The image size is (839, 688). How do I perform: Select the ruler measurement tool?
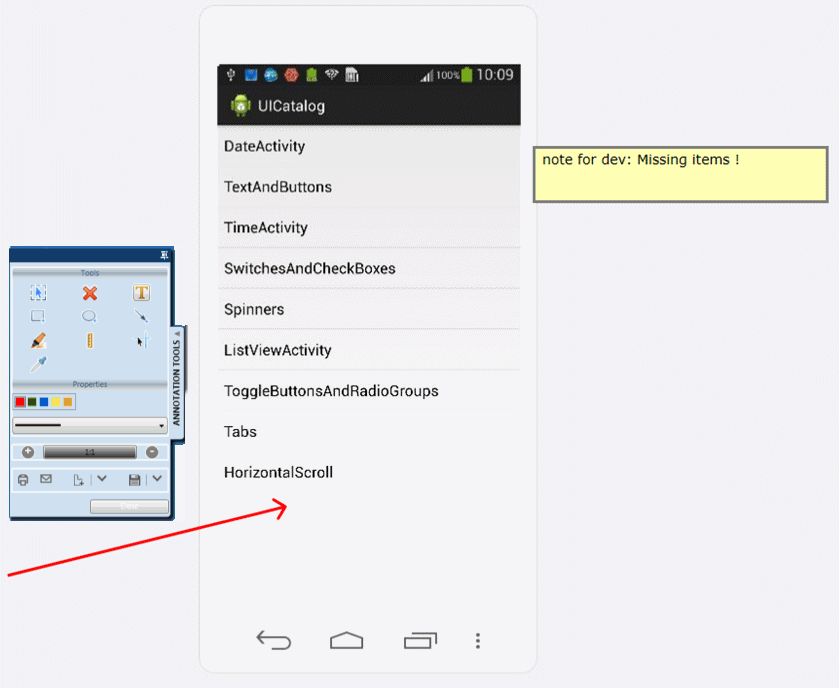[x=90, y=341]
